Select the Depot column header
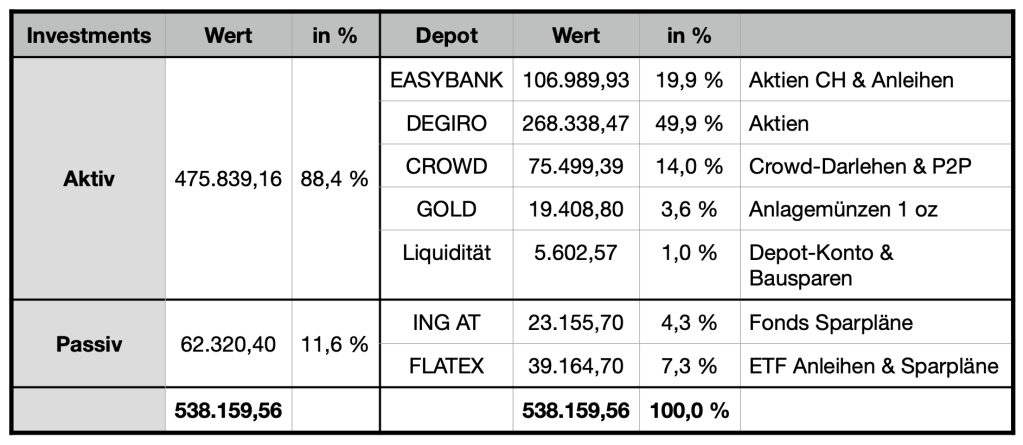Screen dimensions: 1023x445 (x=446, y=36)
